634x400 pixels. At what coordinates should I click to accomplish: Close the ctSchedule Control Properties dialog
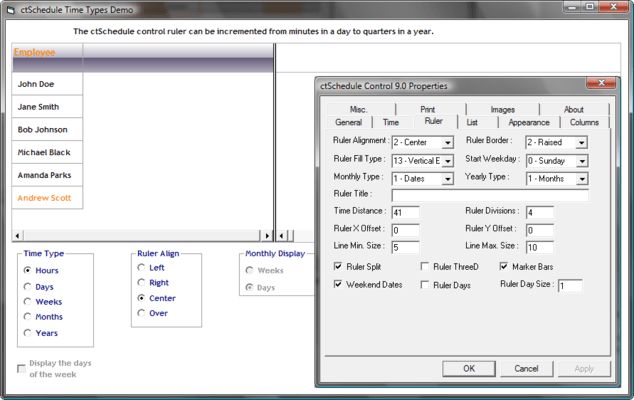tap(601, 83)
